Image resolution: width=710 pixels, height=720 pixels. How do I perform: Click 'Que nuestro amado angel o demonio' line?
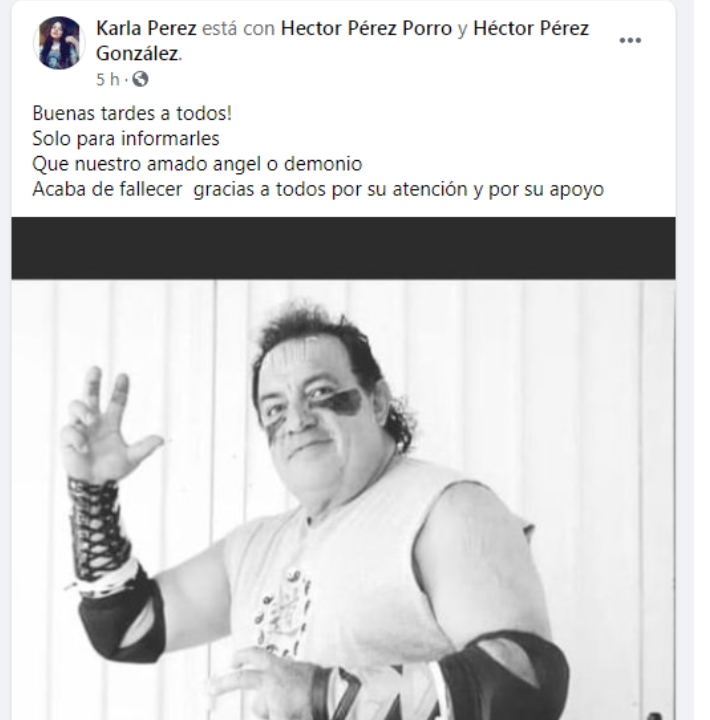[x=197, y=163]
